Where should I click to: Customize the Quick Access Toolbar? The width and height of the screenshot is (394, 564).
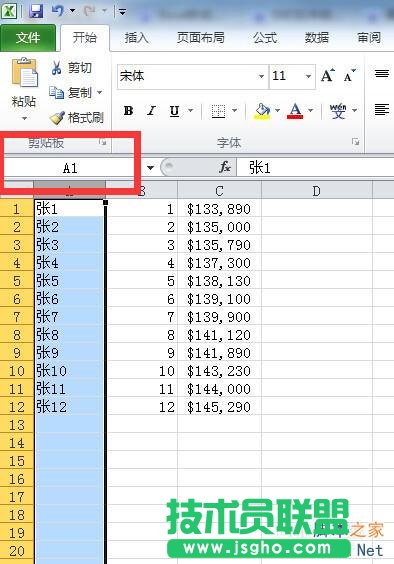tap(123, 12)
